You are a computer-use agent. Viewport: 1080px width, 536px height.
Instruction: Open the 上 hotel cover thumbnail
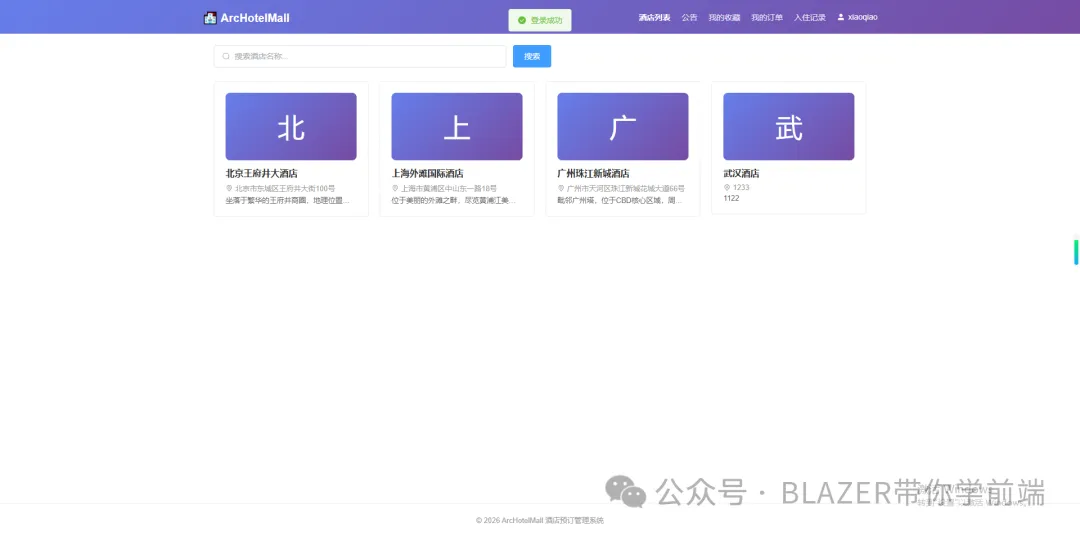pyautogui.click(x=457, y=127)
